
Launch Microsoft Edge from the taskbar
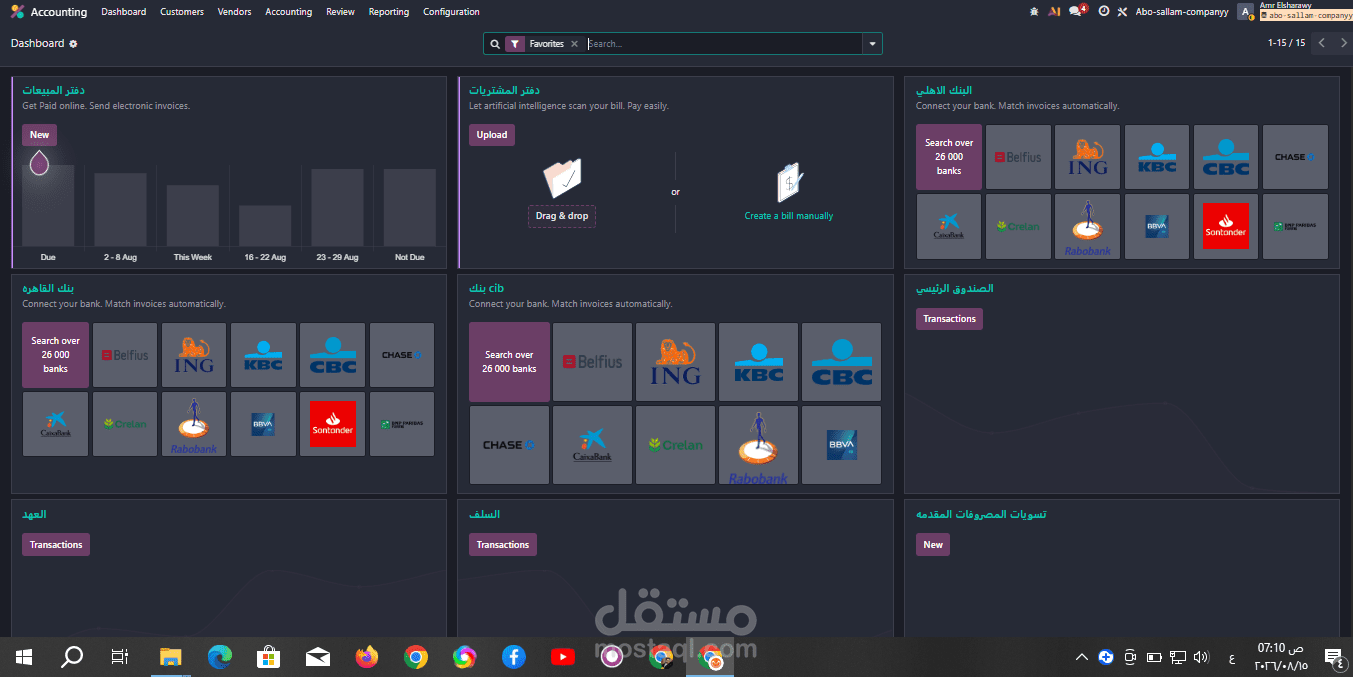220,657
